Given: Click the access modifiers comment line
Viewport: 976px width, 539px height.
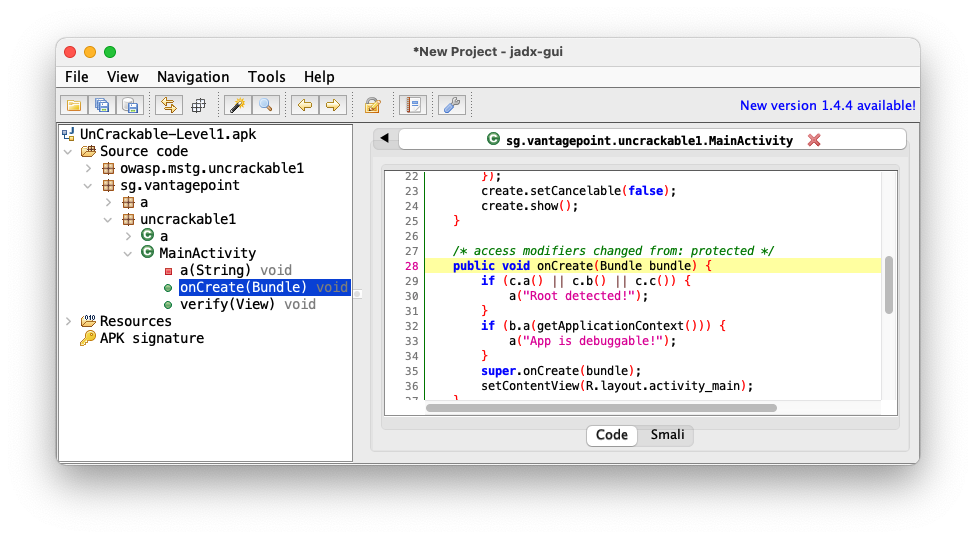Looking at the screenshot, I should [x=613, y=251].
